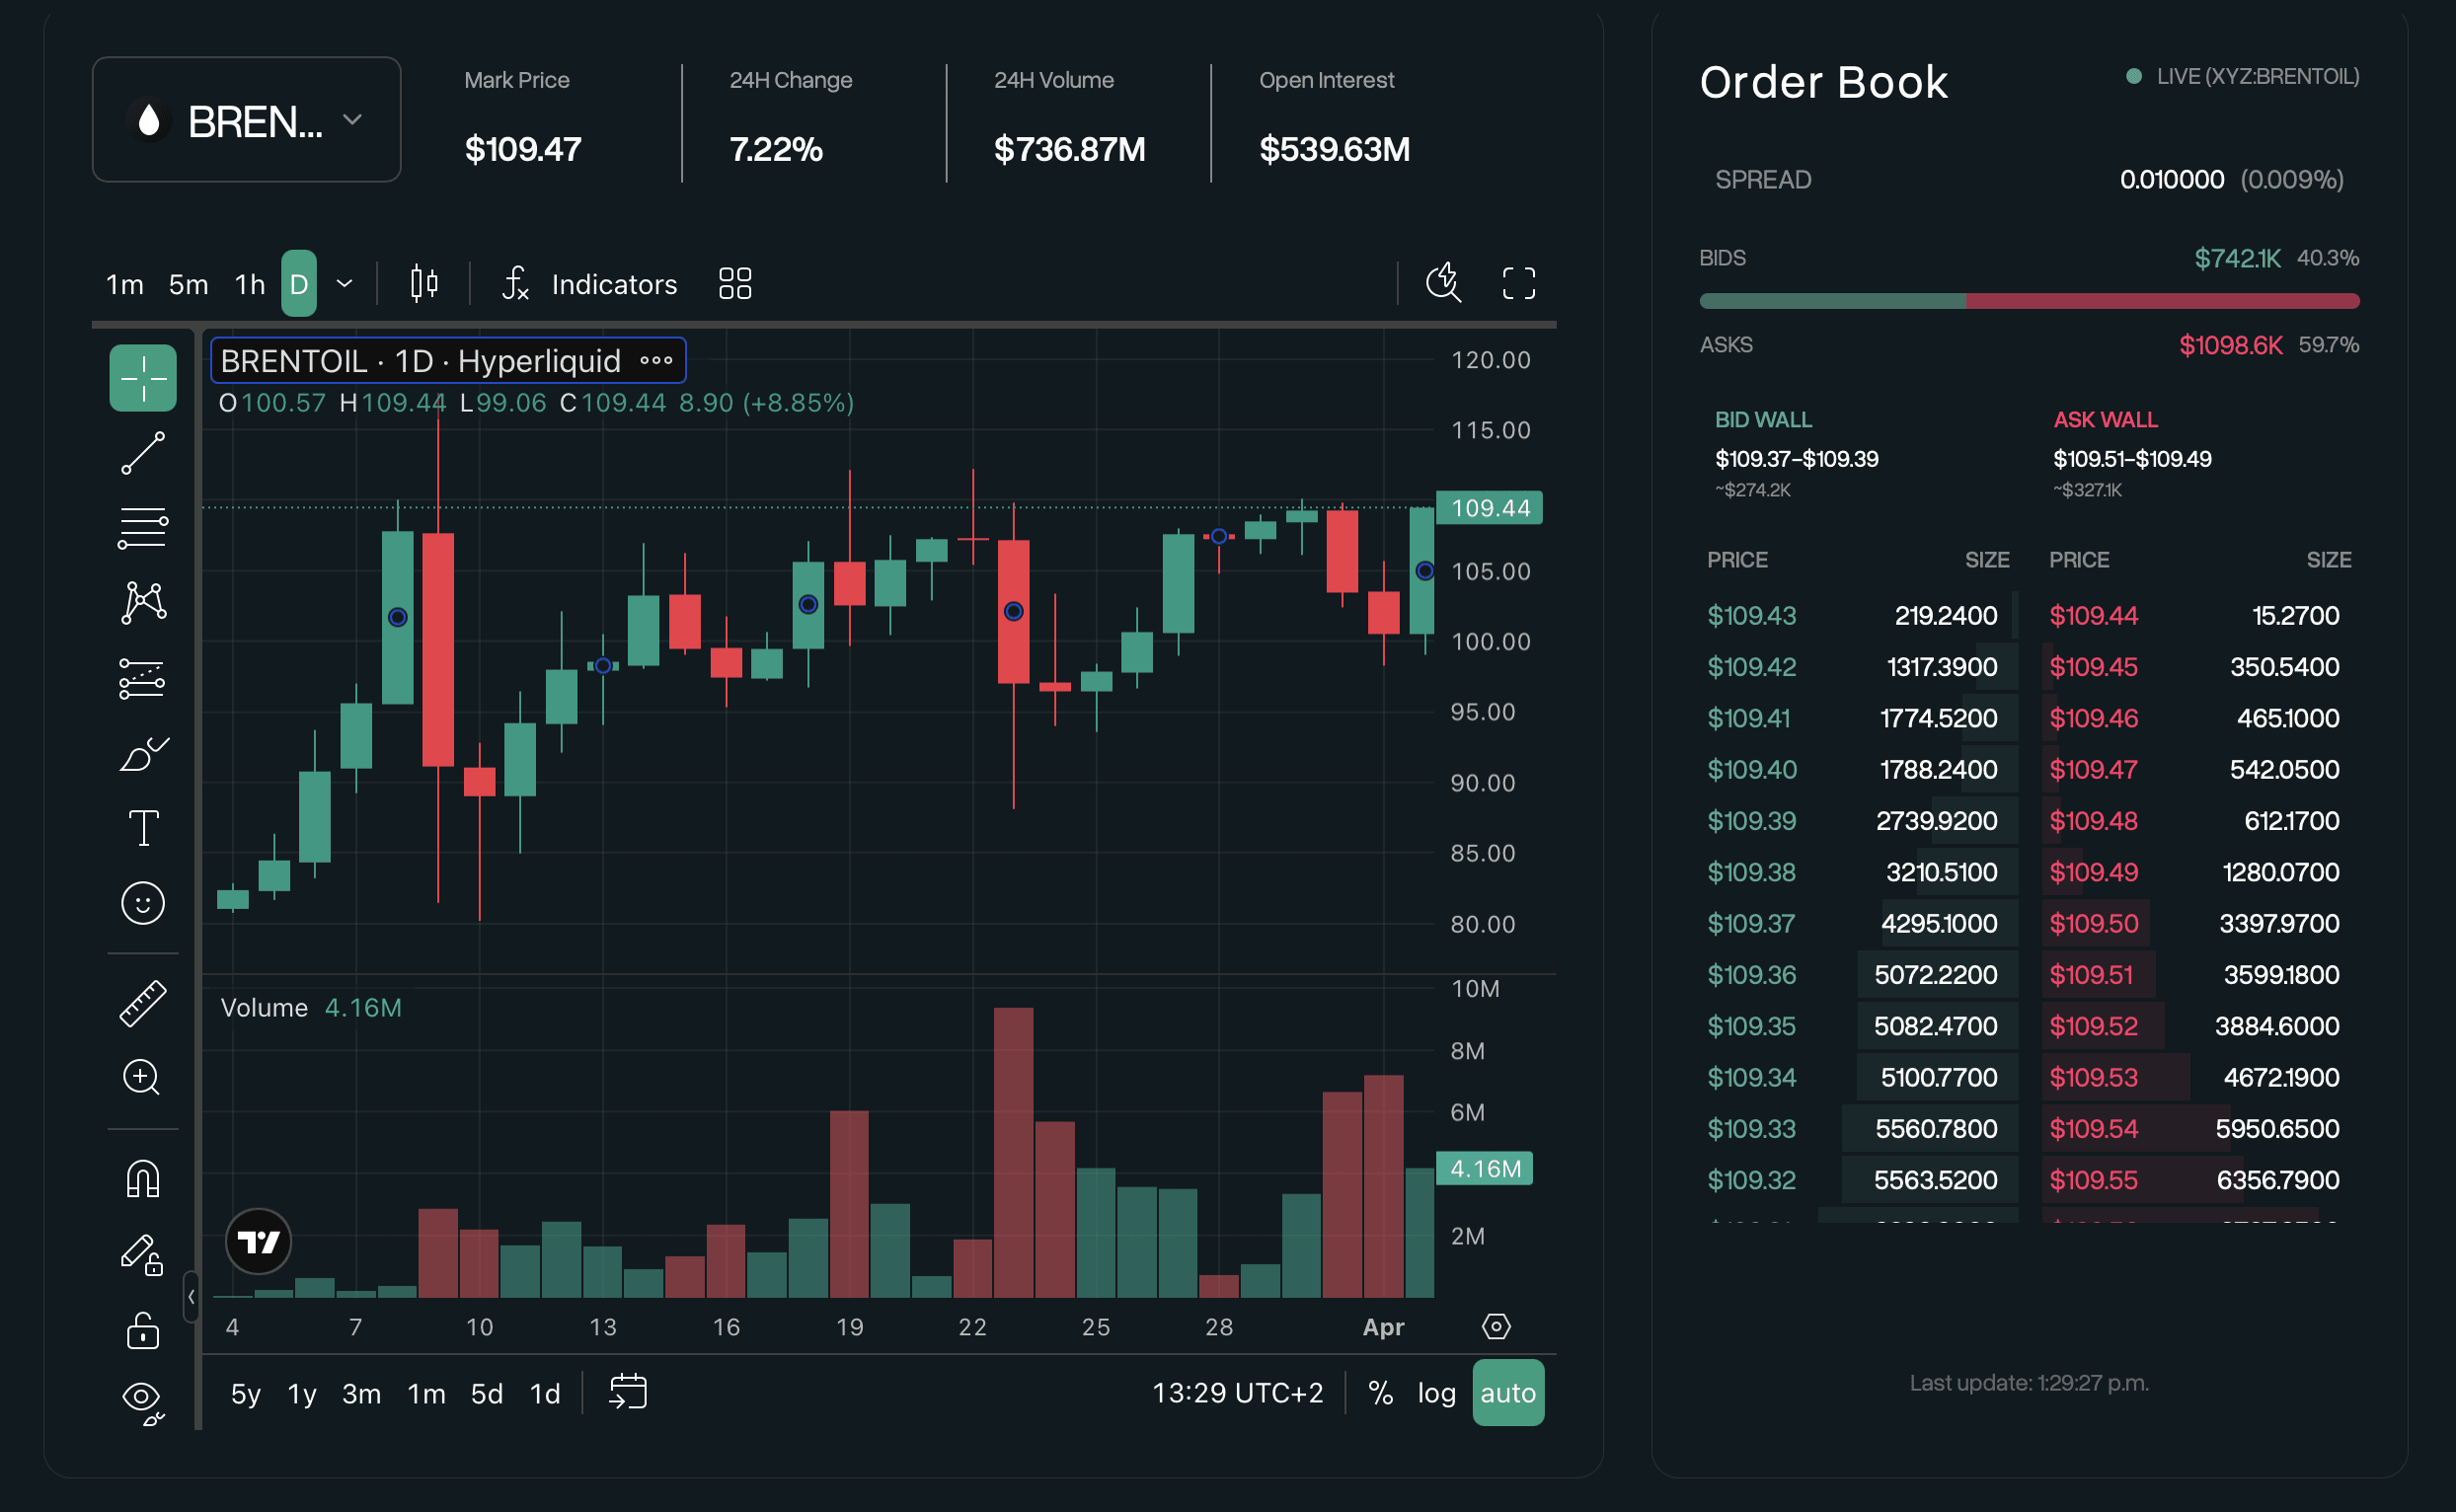This screenshot has height=1512, width=2456.
Task: Click the 109.44 current price label
Action: pyautogui.click(x=1489, y=508)
